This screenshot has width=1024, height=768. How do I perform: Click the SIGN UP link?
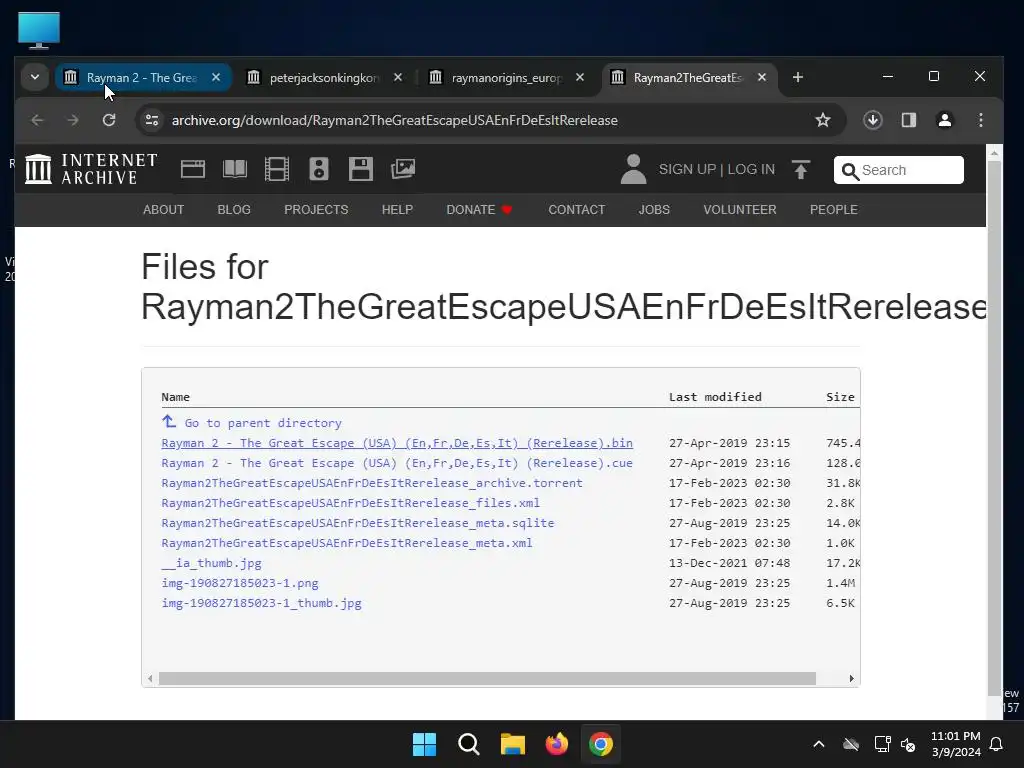(687, 169)
